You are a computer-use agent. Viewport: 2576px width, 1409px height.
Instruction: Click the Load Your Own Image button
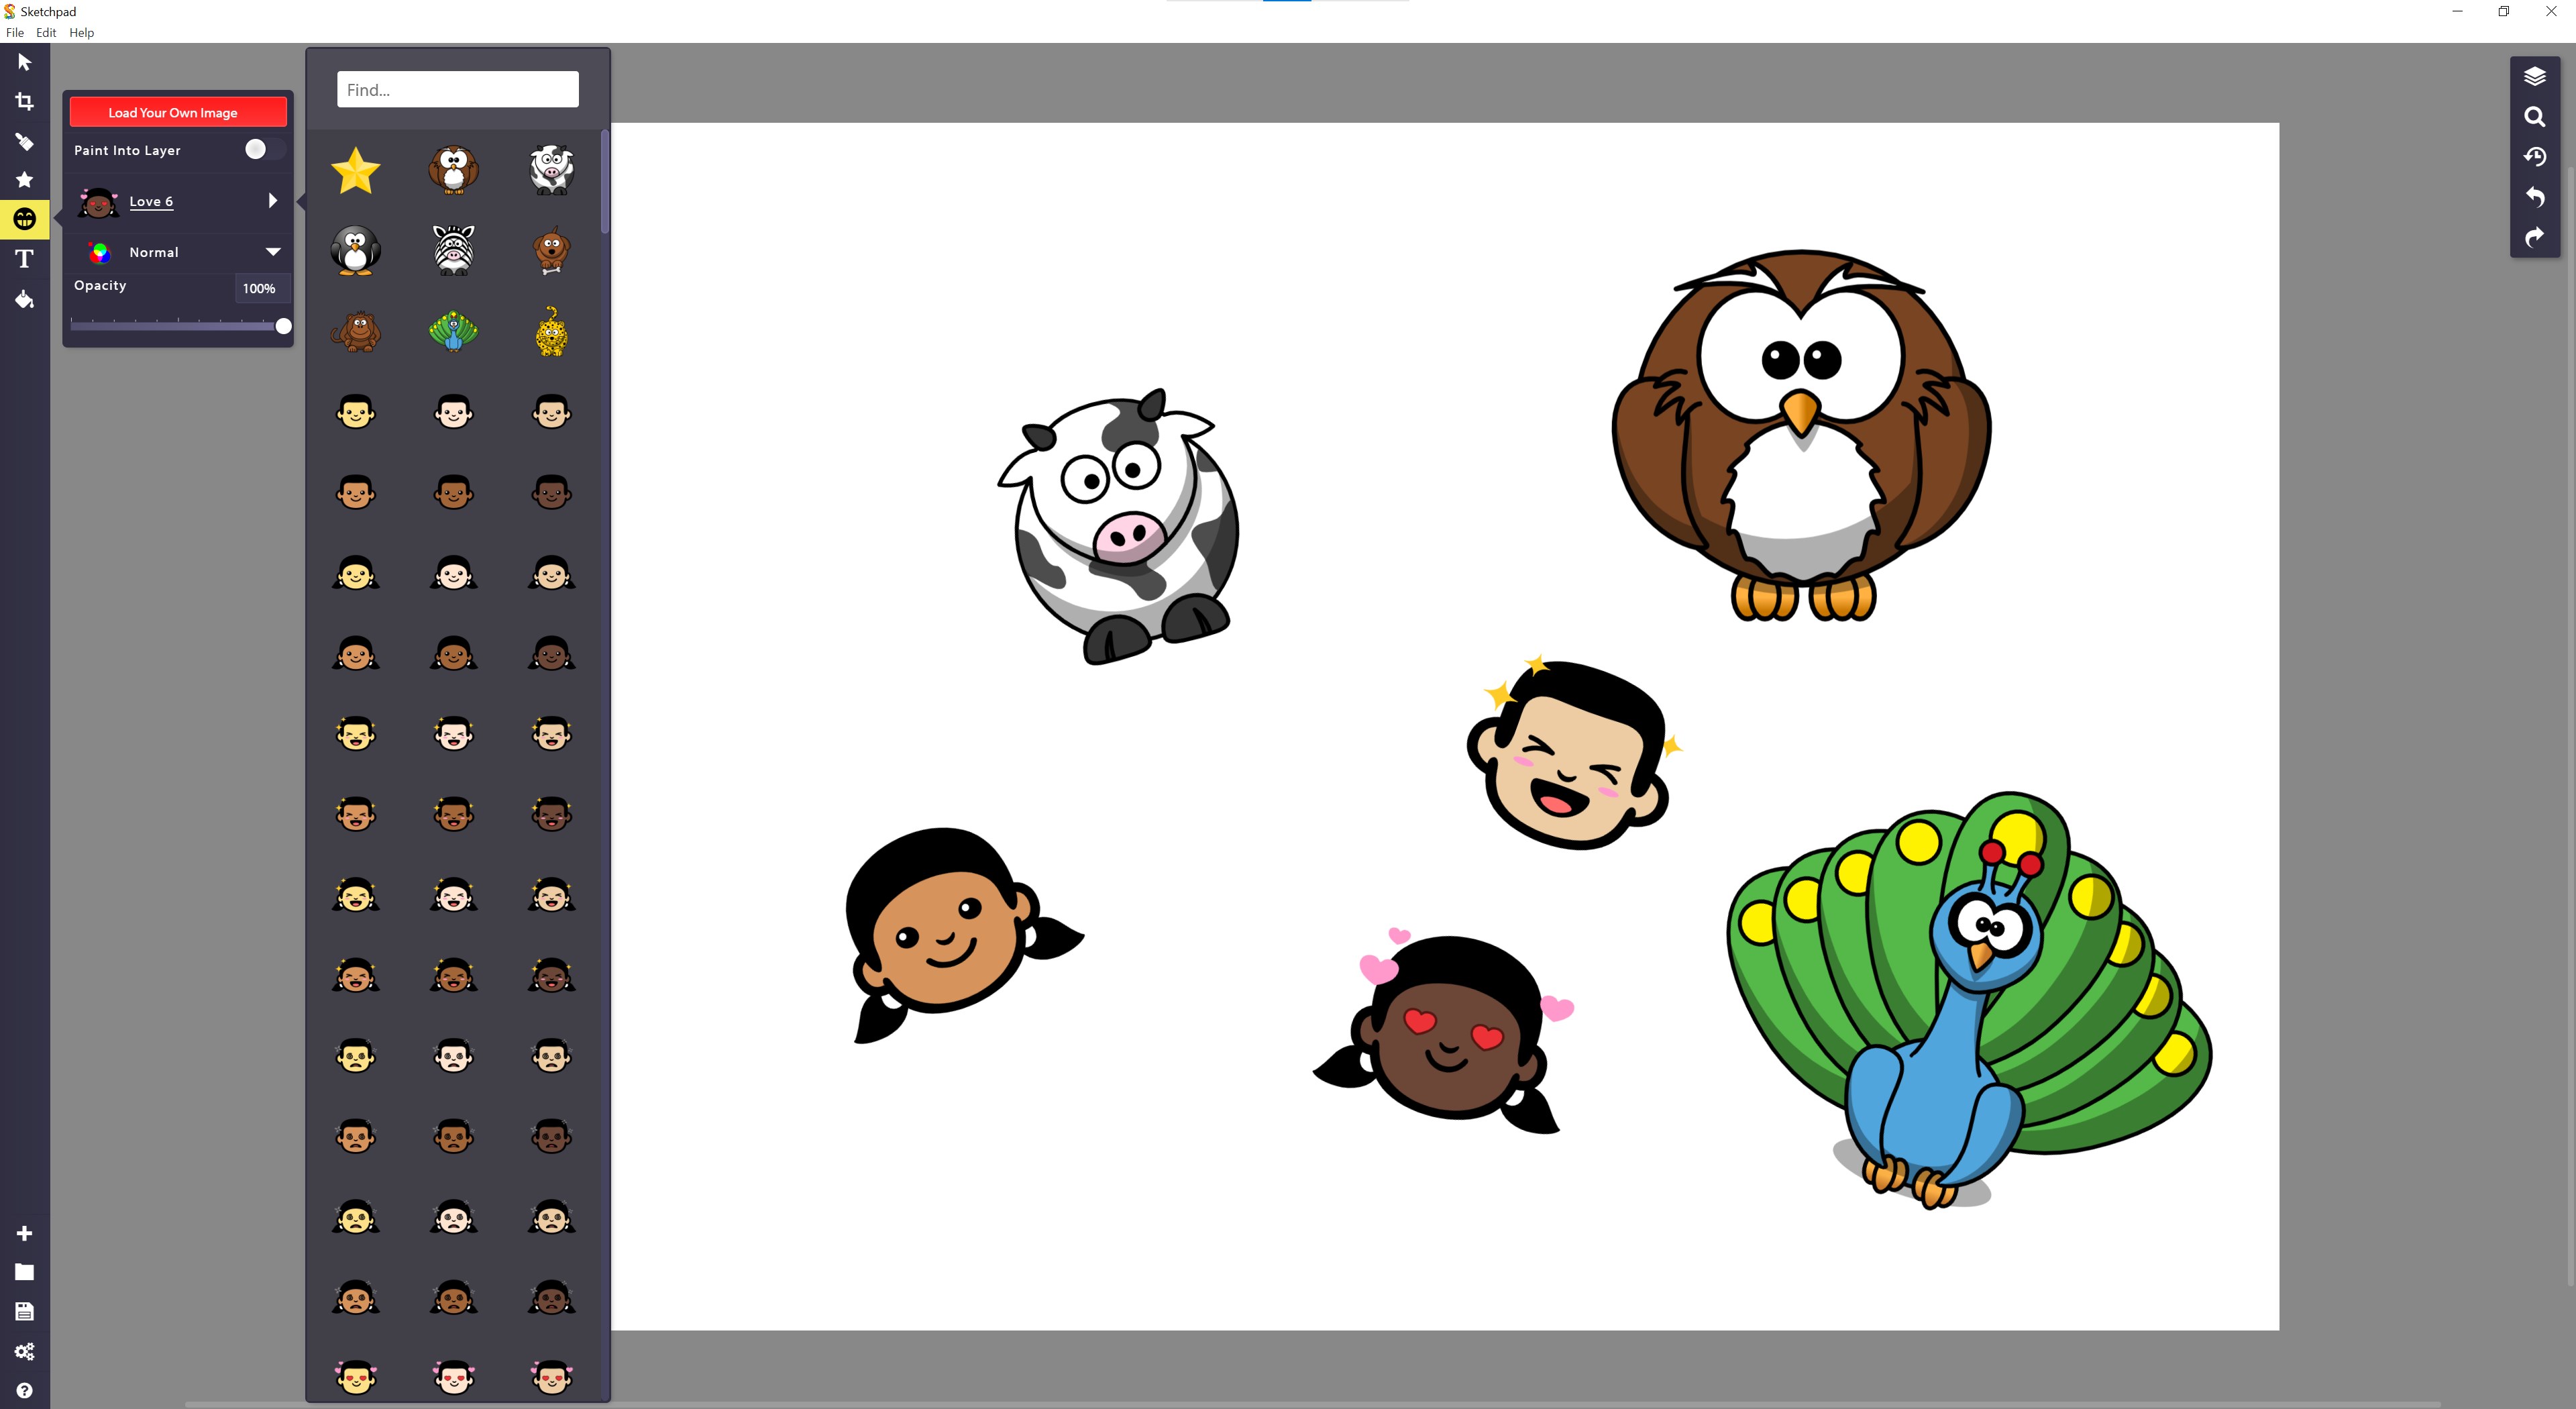point(177,112)
